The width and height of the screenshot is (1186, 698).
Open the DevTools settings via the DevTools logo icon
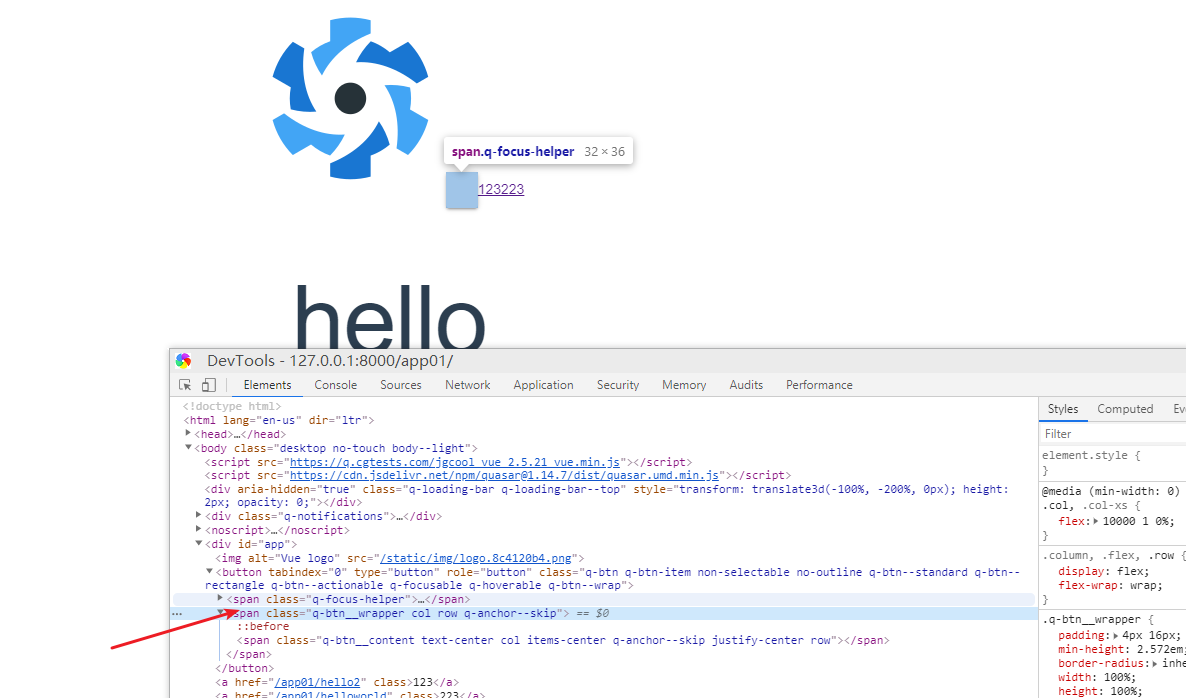[183, 360]
